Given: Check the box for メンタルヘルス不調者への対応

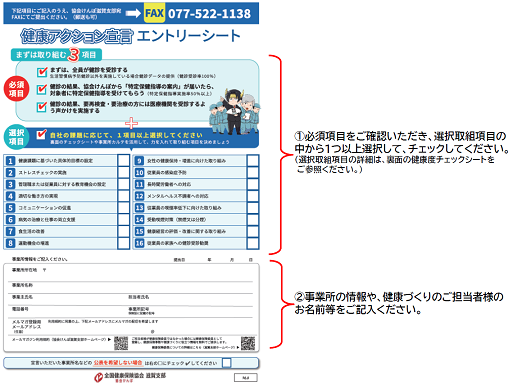Looking at the screenshot, I should click(253, 196).
